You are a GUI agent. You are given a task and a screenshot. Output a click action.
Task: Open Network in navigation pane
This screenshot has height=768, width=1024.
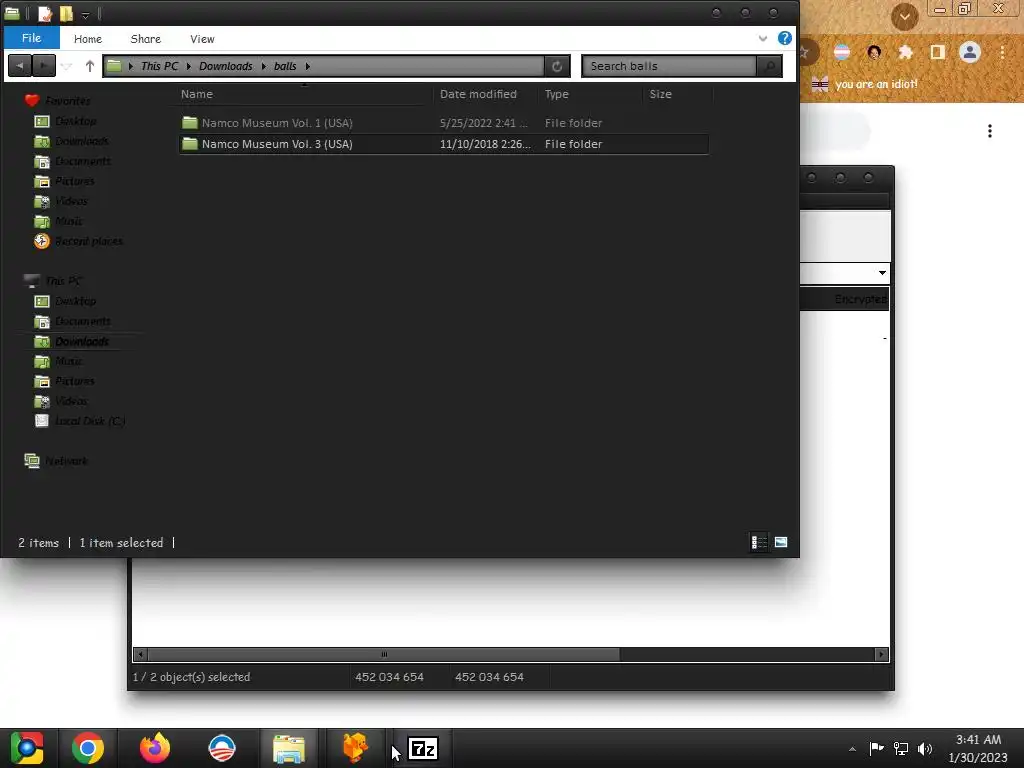pyautogui.click(x=56, y=461)
